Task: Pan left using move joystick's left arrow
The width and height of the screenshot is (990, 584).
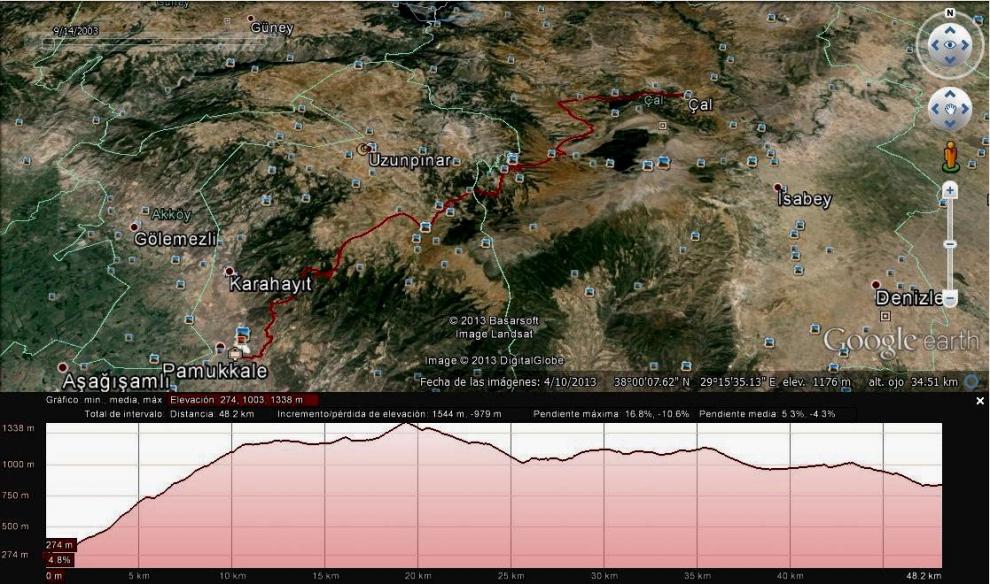Action: [933, 108]
